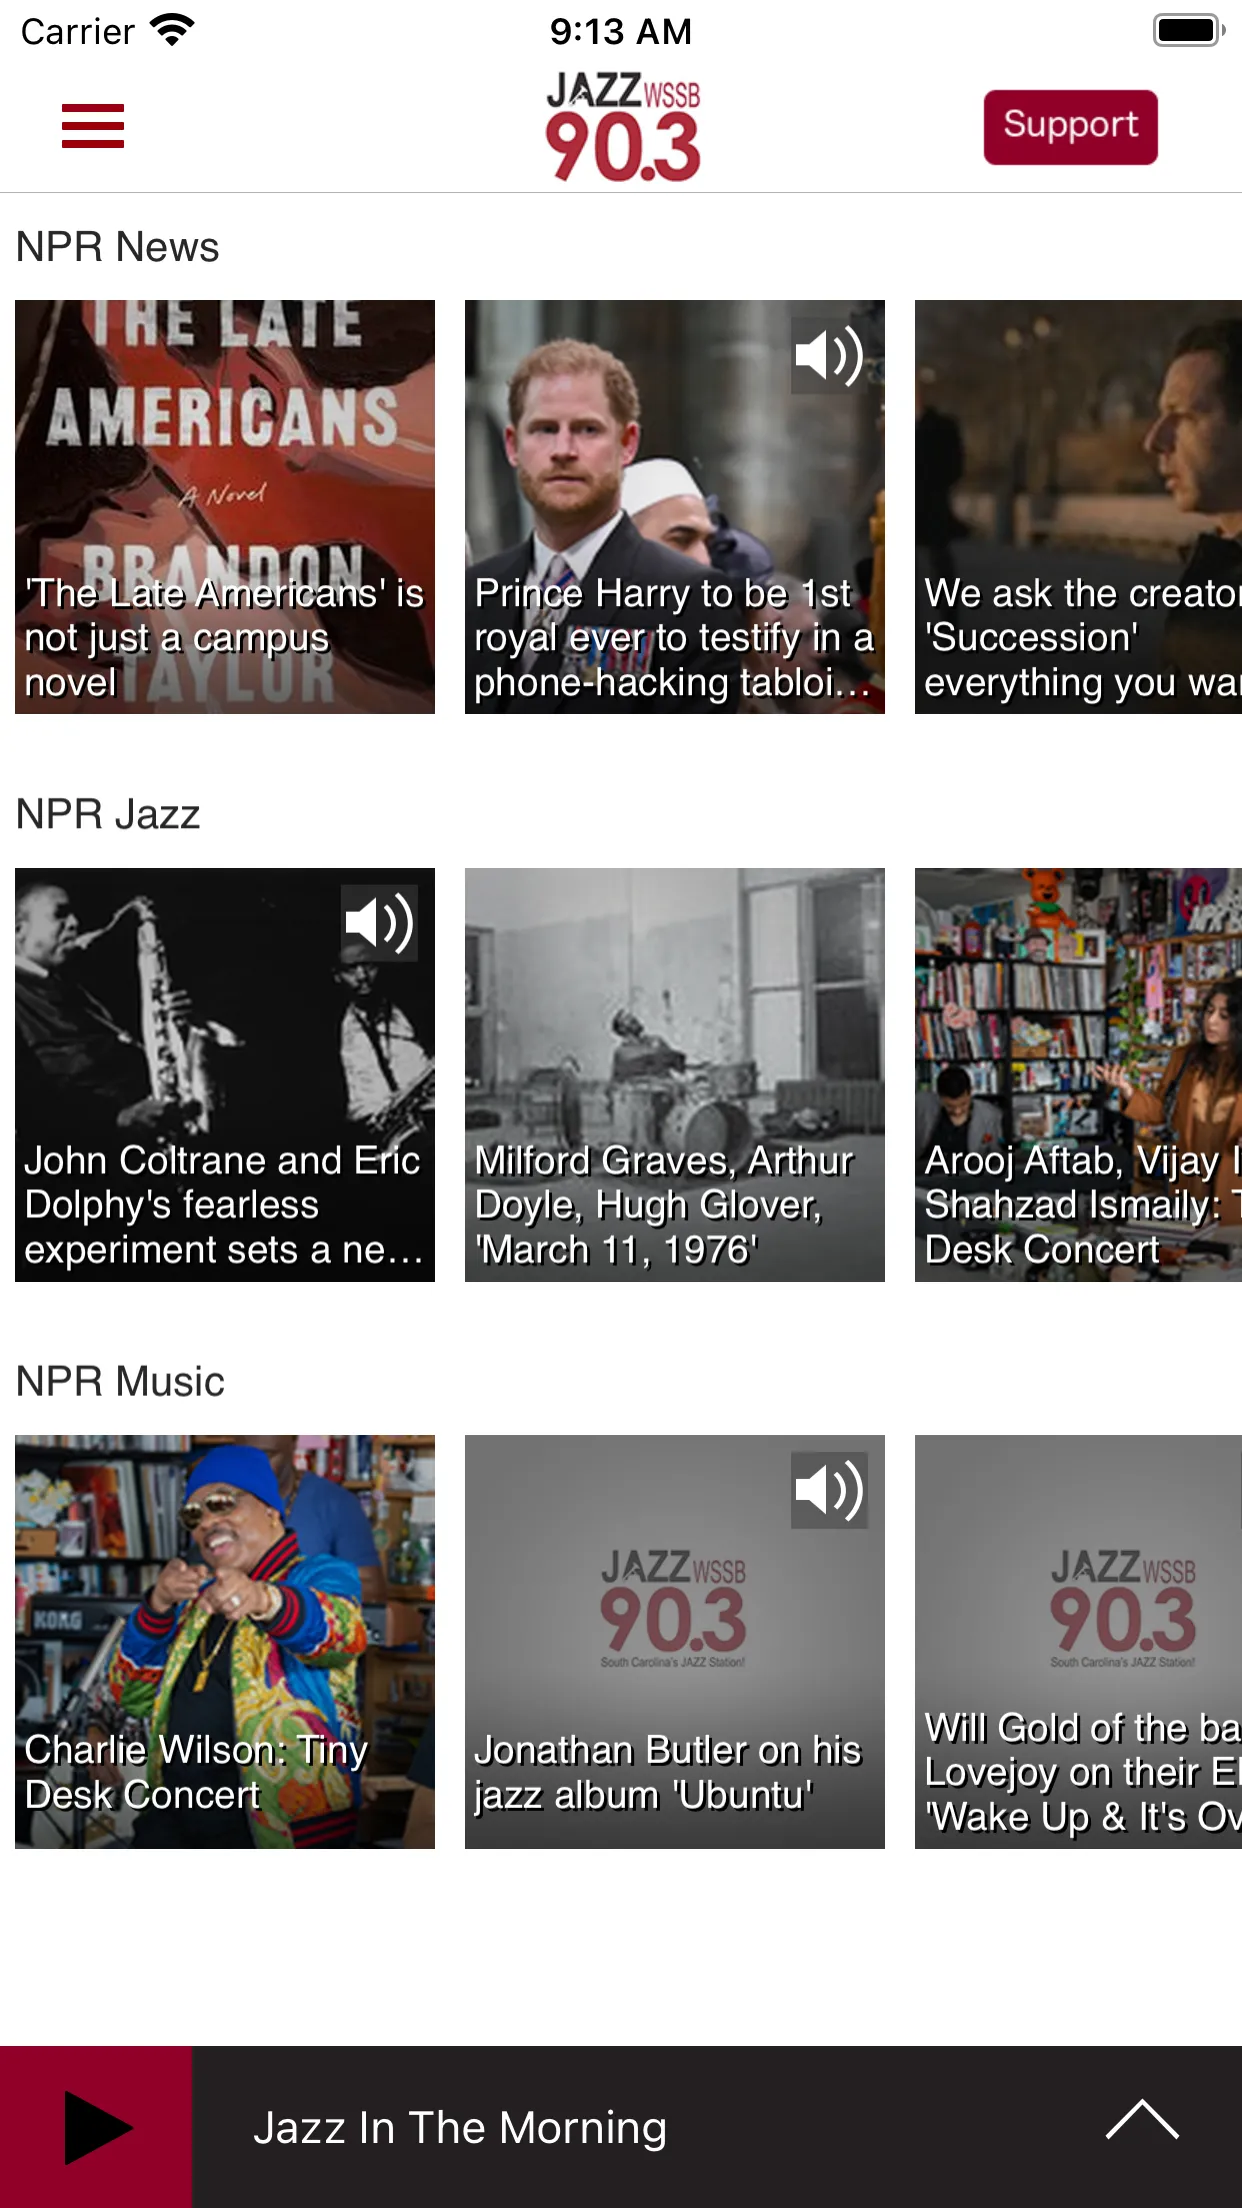Expand the player with the up chevron
Screen dimensions: 1242x2208
[1142, 2122]
